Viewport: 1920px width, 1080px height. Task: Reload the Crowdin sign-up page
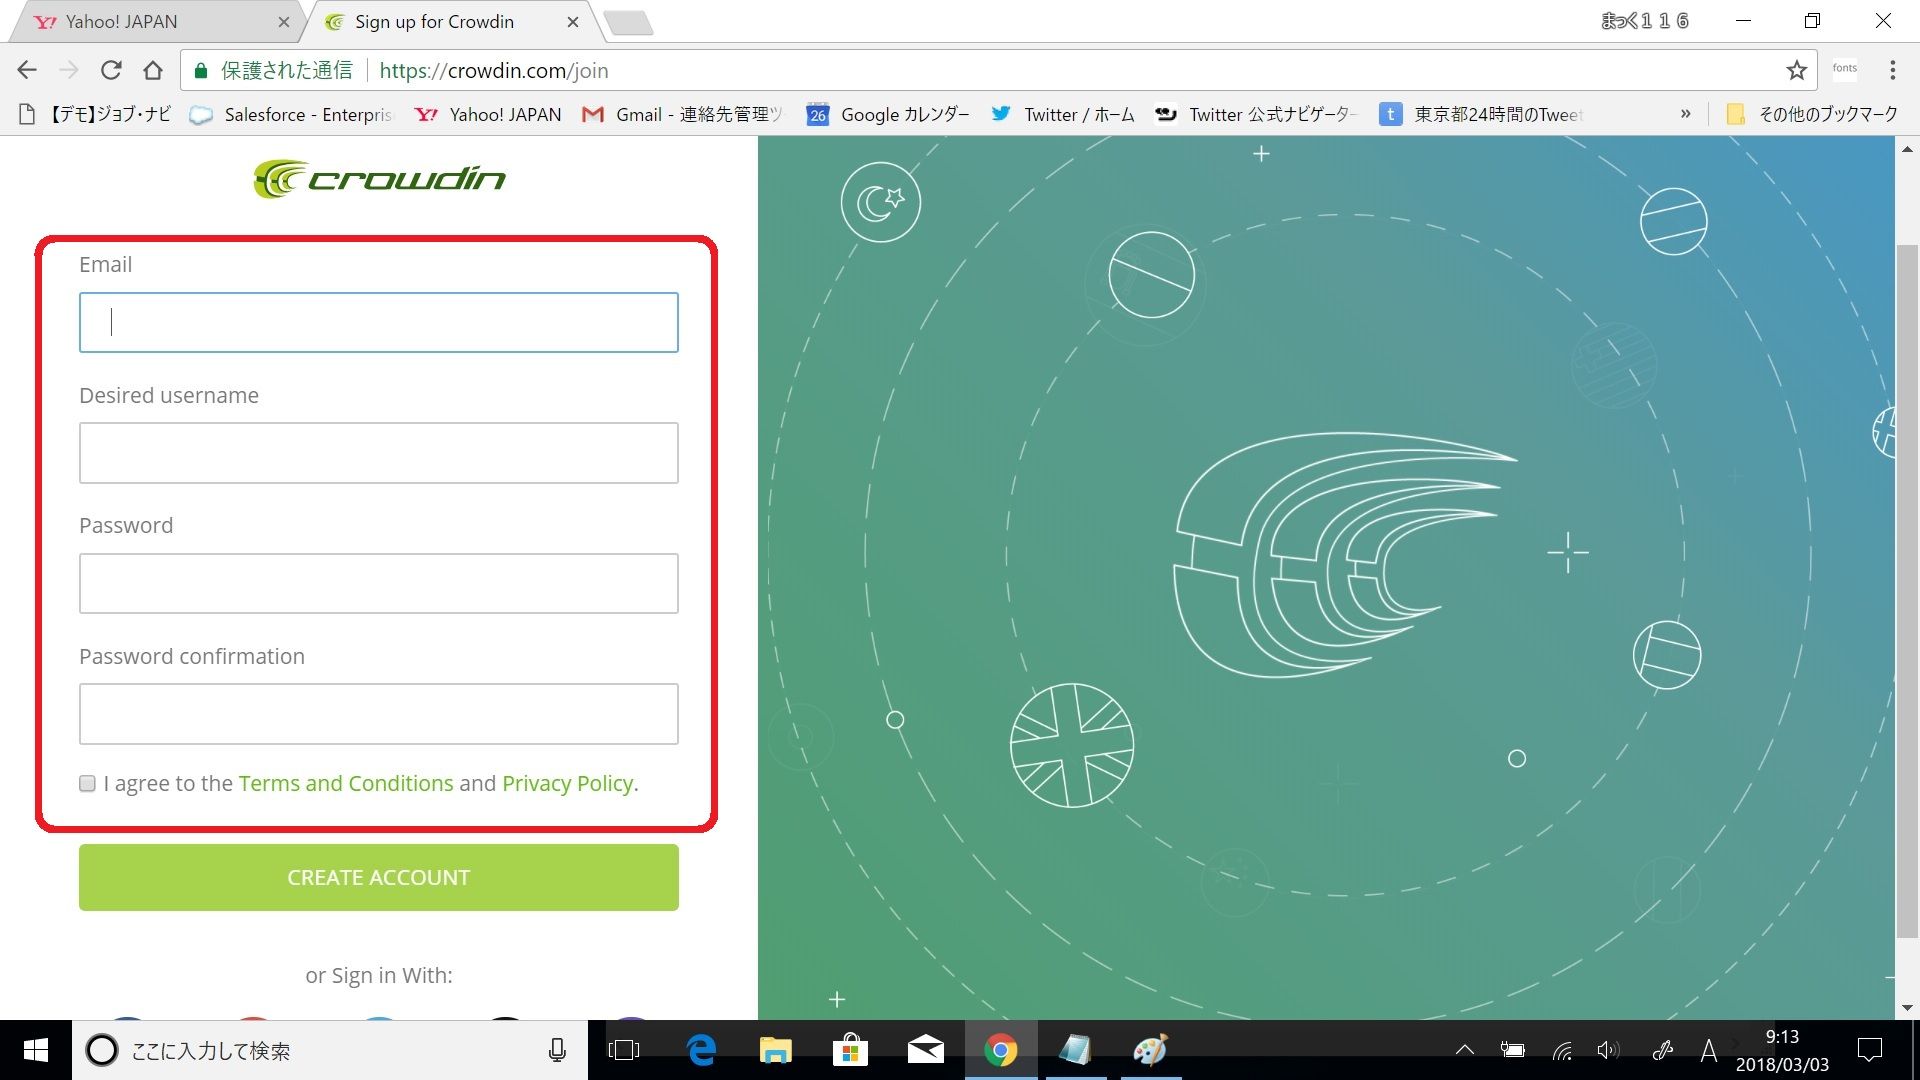pos(111,70)
